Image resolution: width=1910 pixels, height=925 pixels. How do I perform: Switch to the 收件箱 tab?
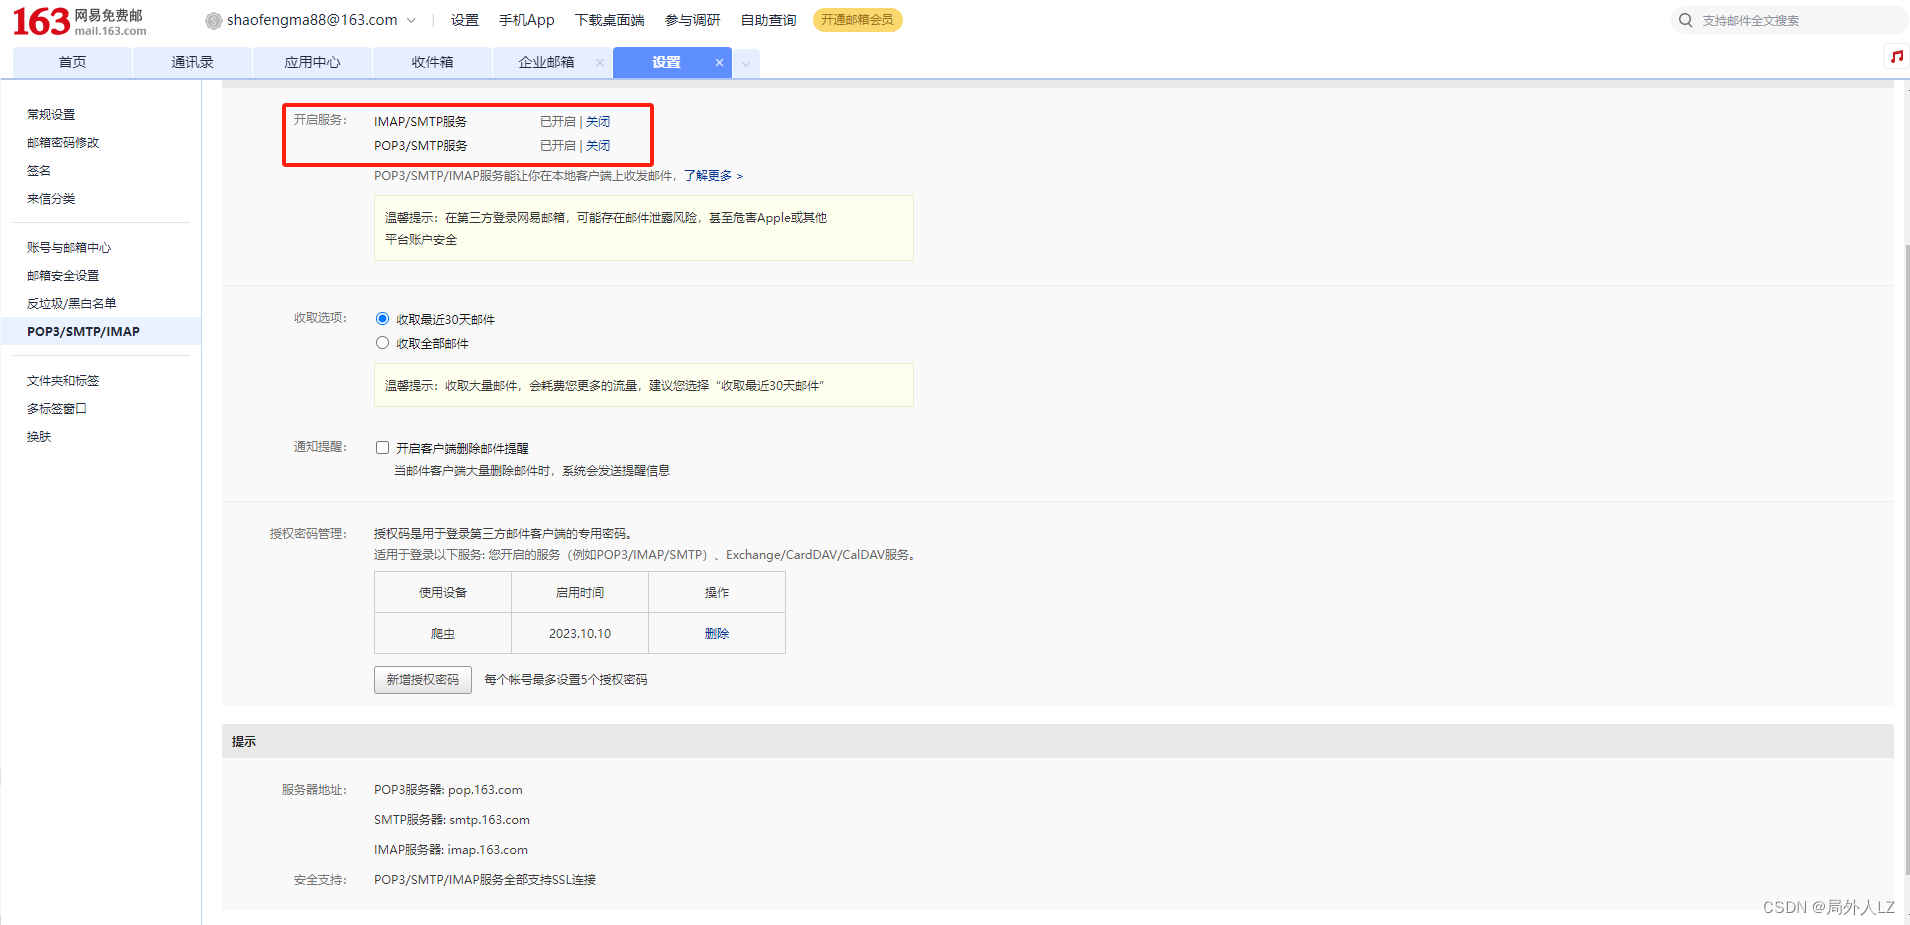coord(432,61)
